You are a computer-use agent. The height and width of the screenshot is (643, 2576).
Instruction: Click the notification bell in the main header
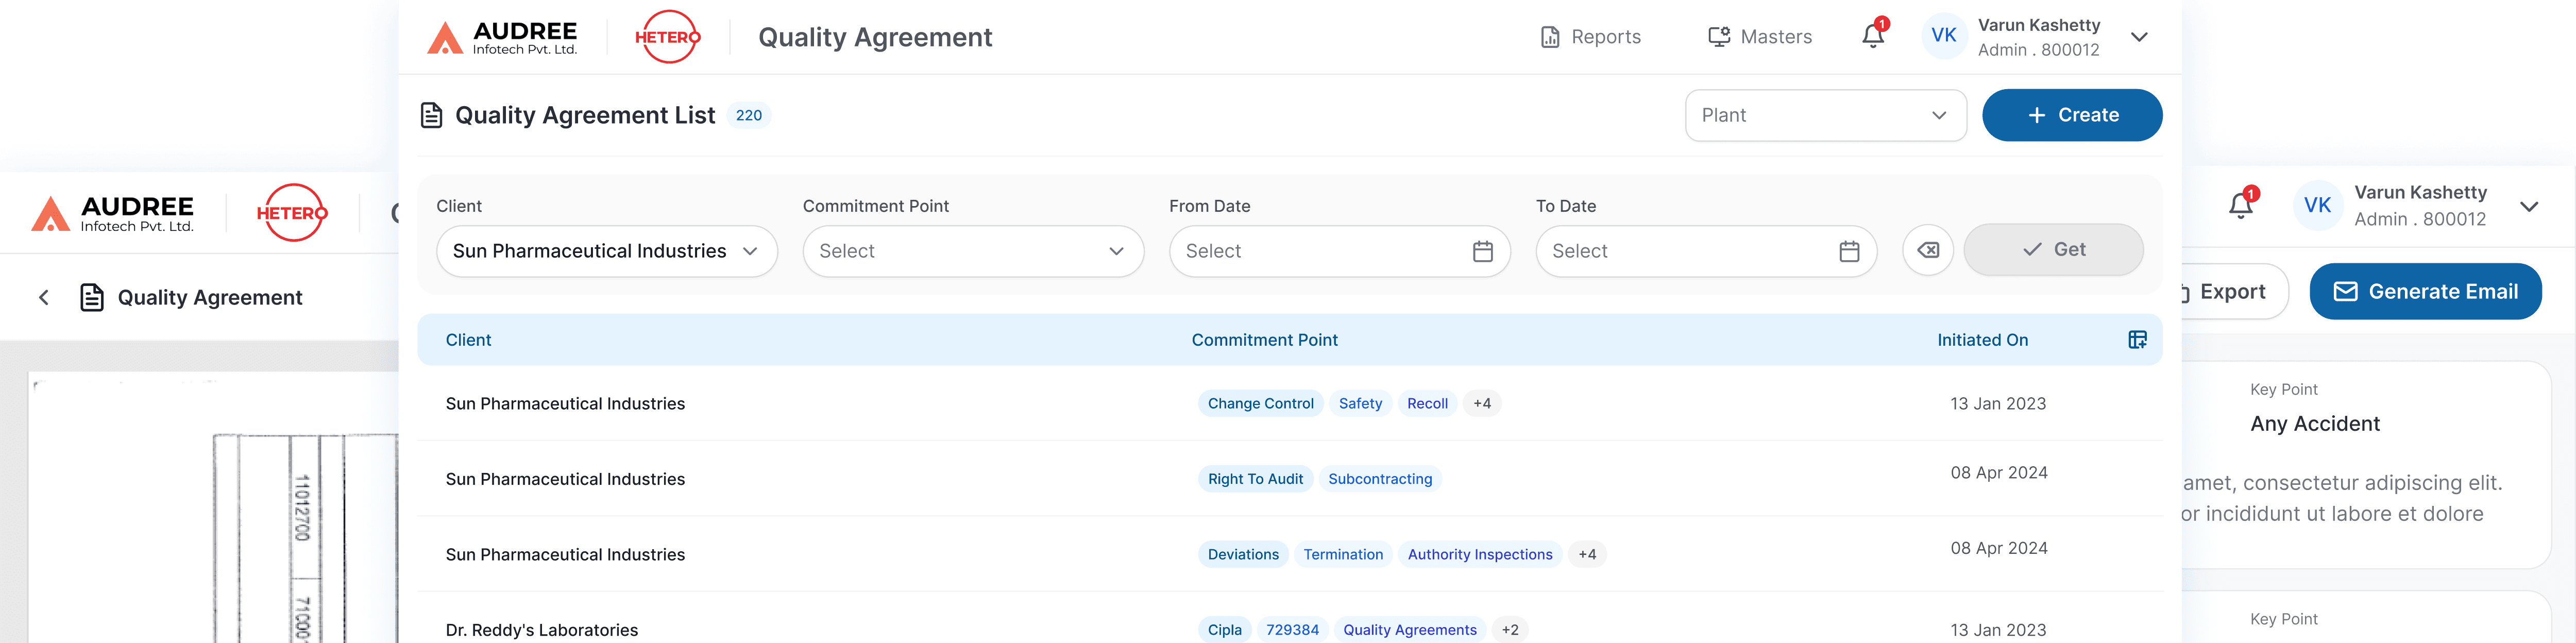click(x=1872, y=37)
